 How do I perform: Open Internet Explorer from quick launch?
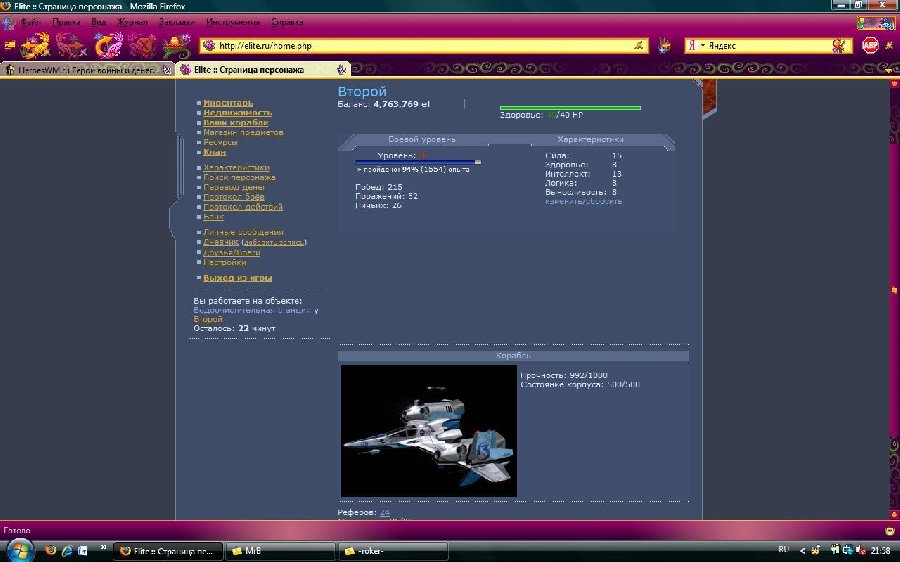click(68, 550)
